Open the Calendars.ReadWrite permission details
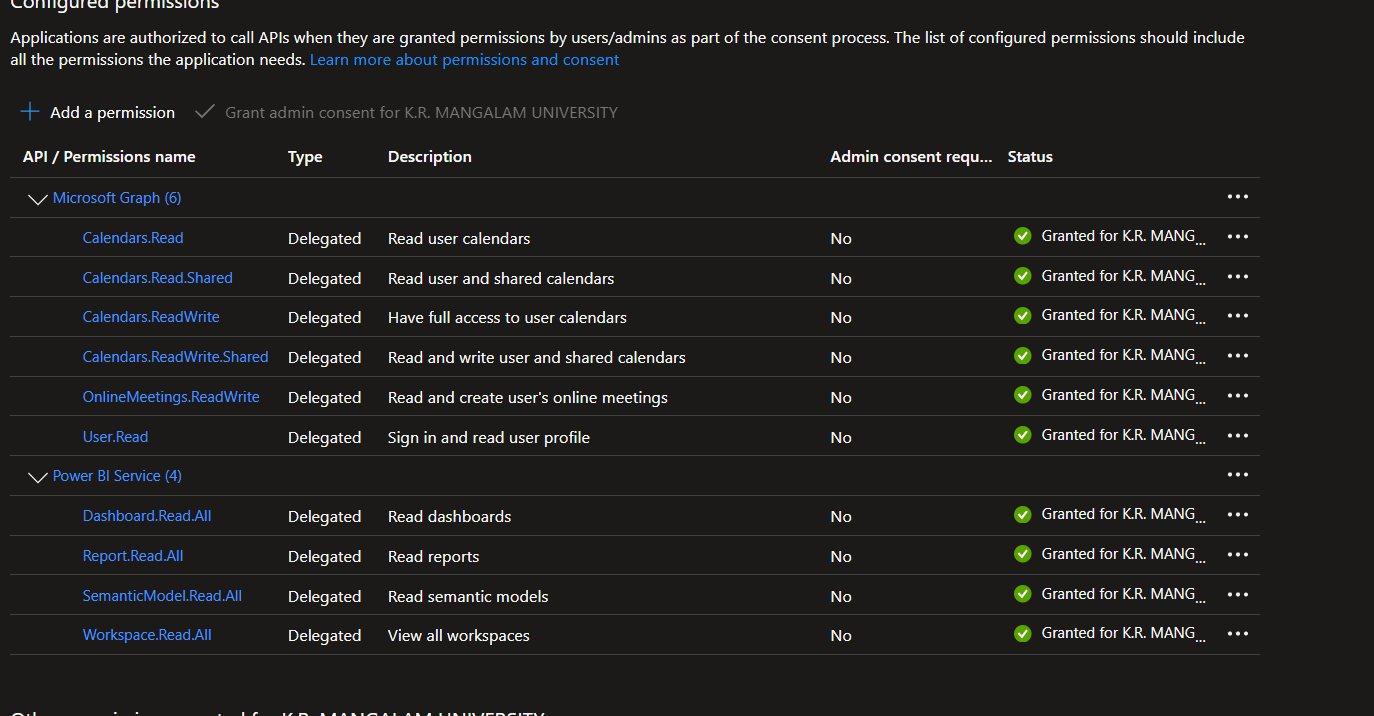 150,316
